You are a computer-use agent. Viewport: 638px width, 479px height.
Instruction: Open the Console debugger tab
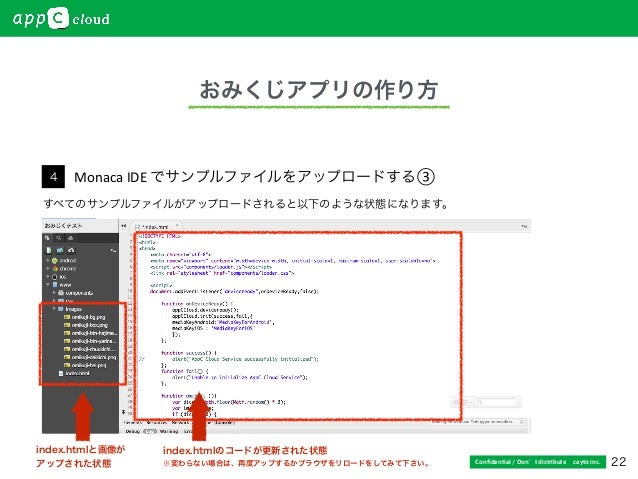[223, 423]
